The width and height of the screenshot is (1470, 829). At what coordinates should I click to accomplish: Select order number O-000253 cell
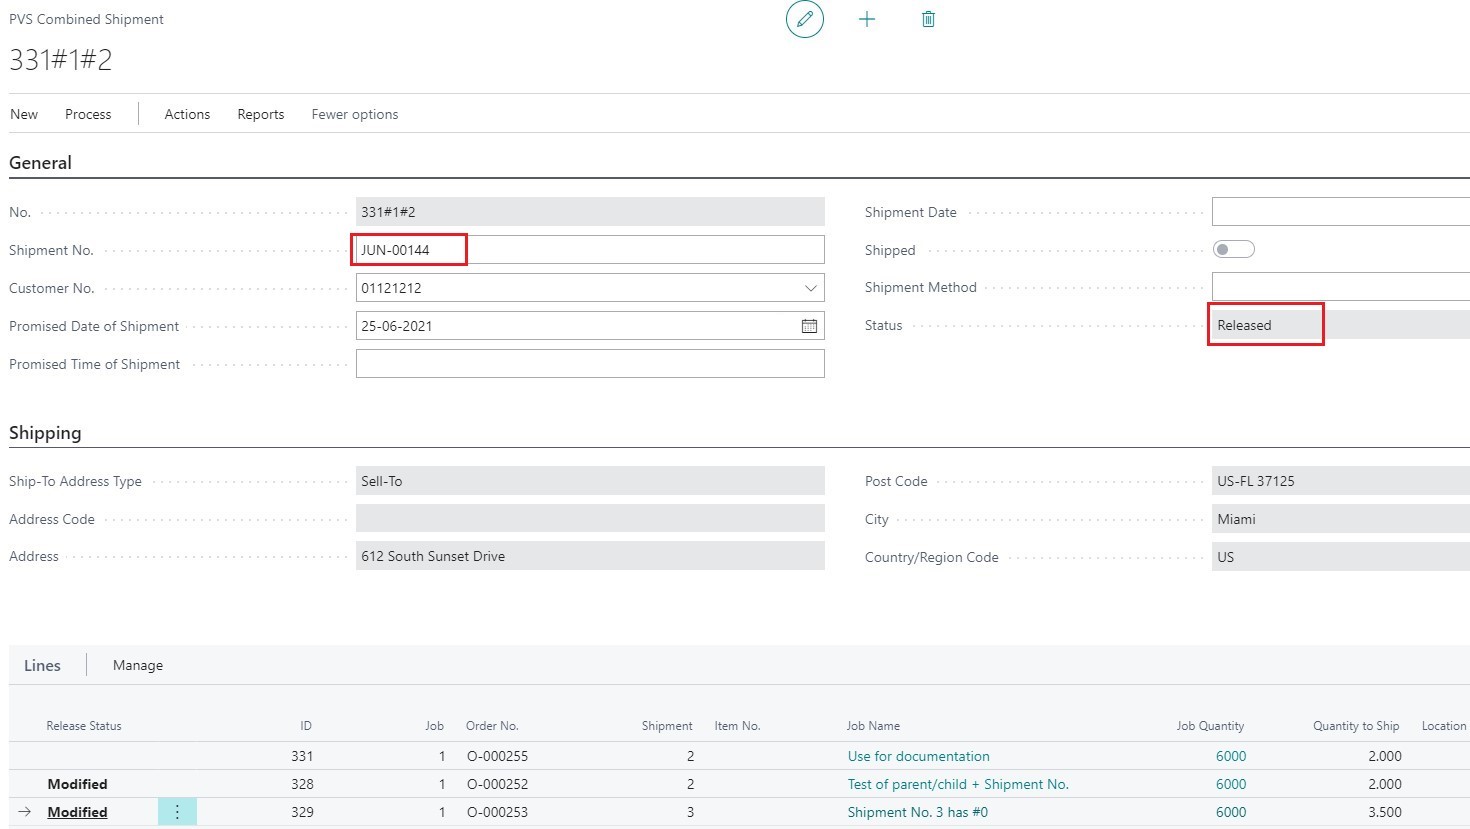pyautogui.click(x=497, y=812)
